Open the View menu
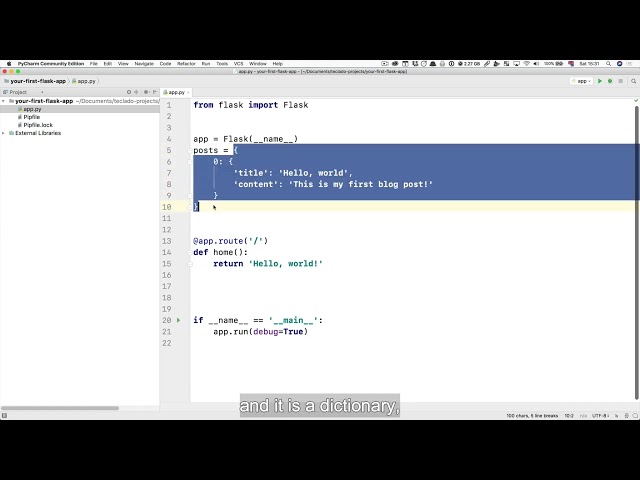This screenshot has width=640, height=480. (123, 64)
